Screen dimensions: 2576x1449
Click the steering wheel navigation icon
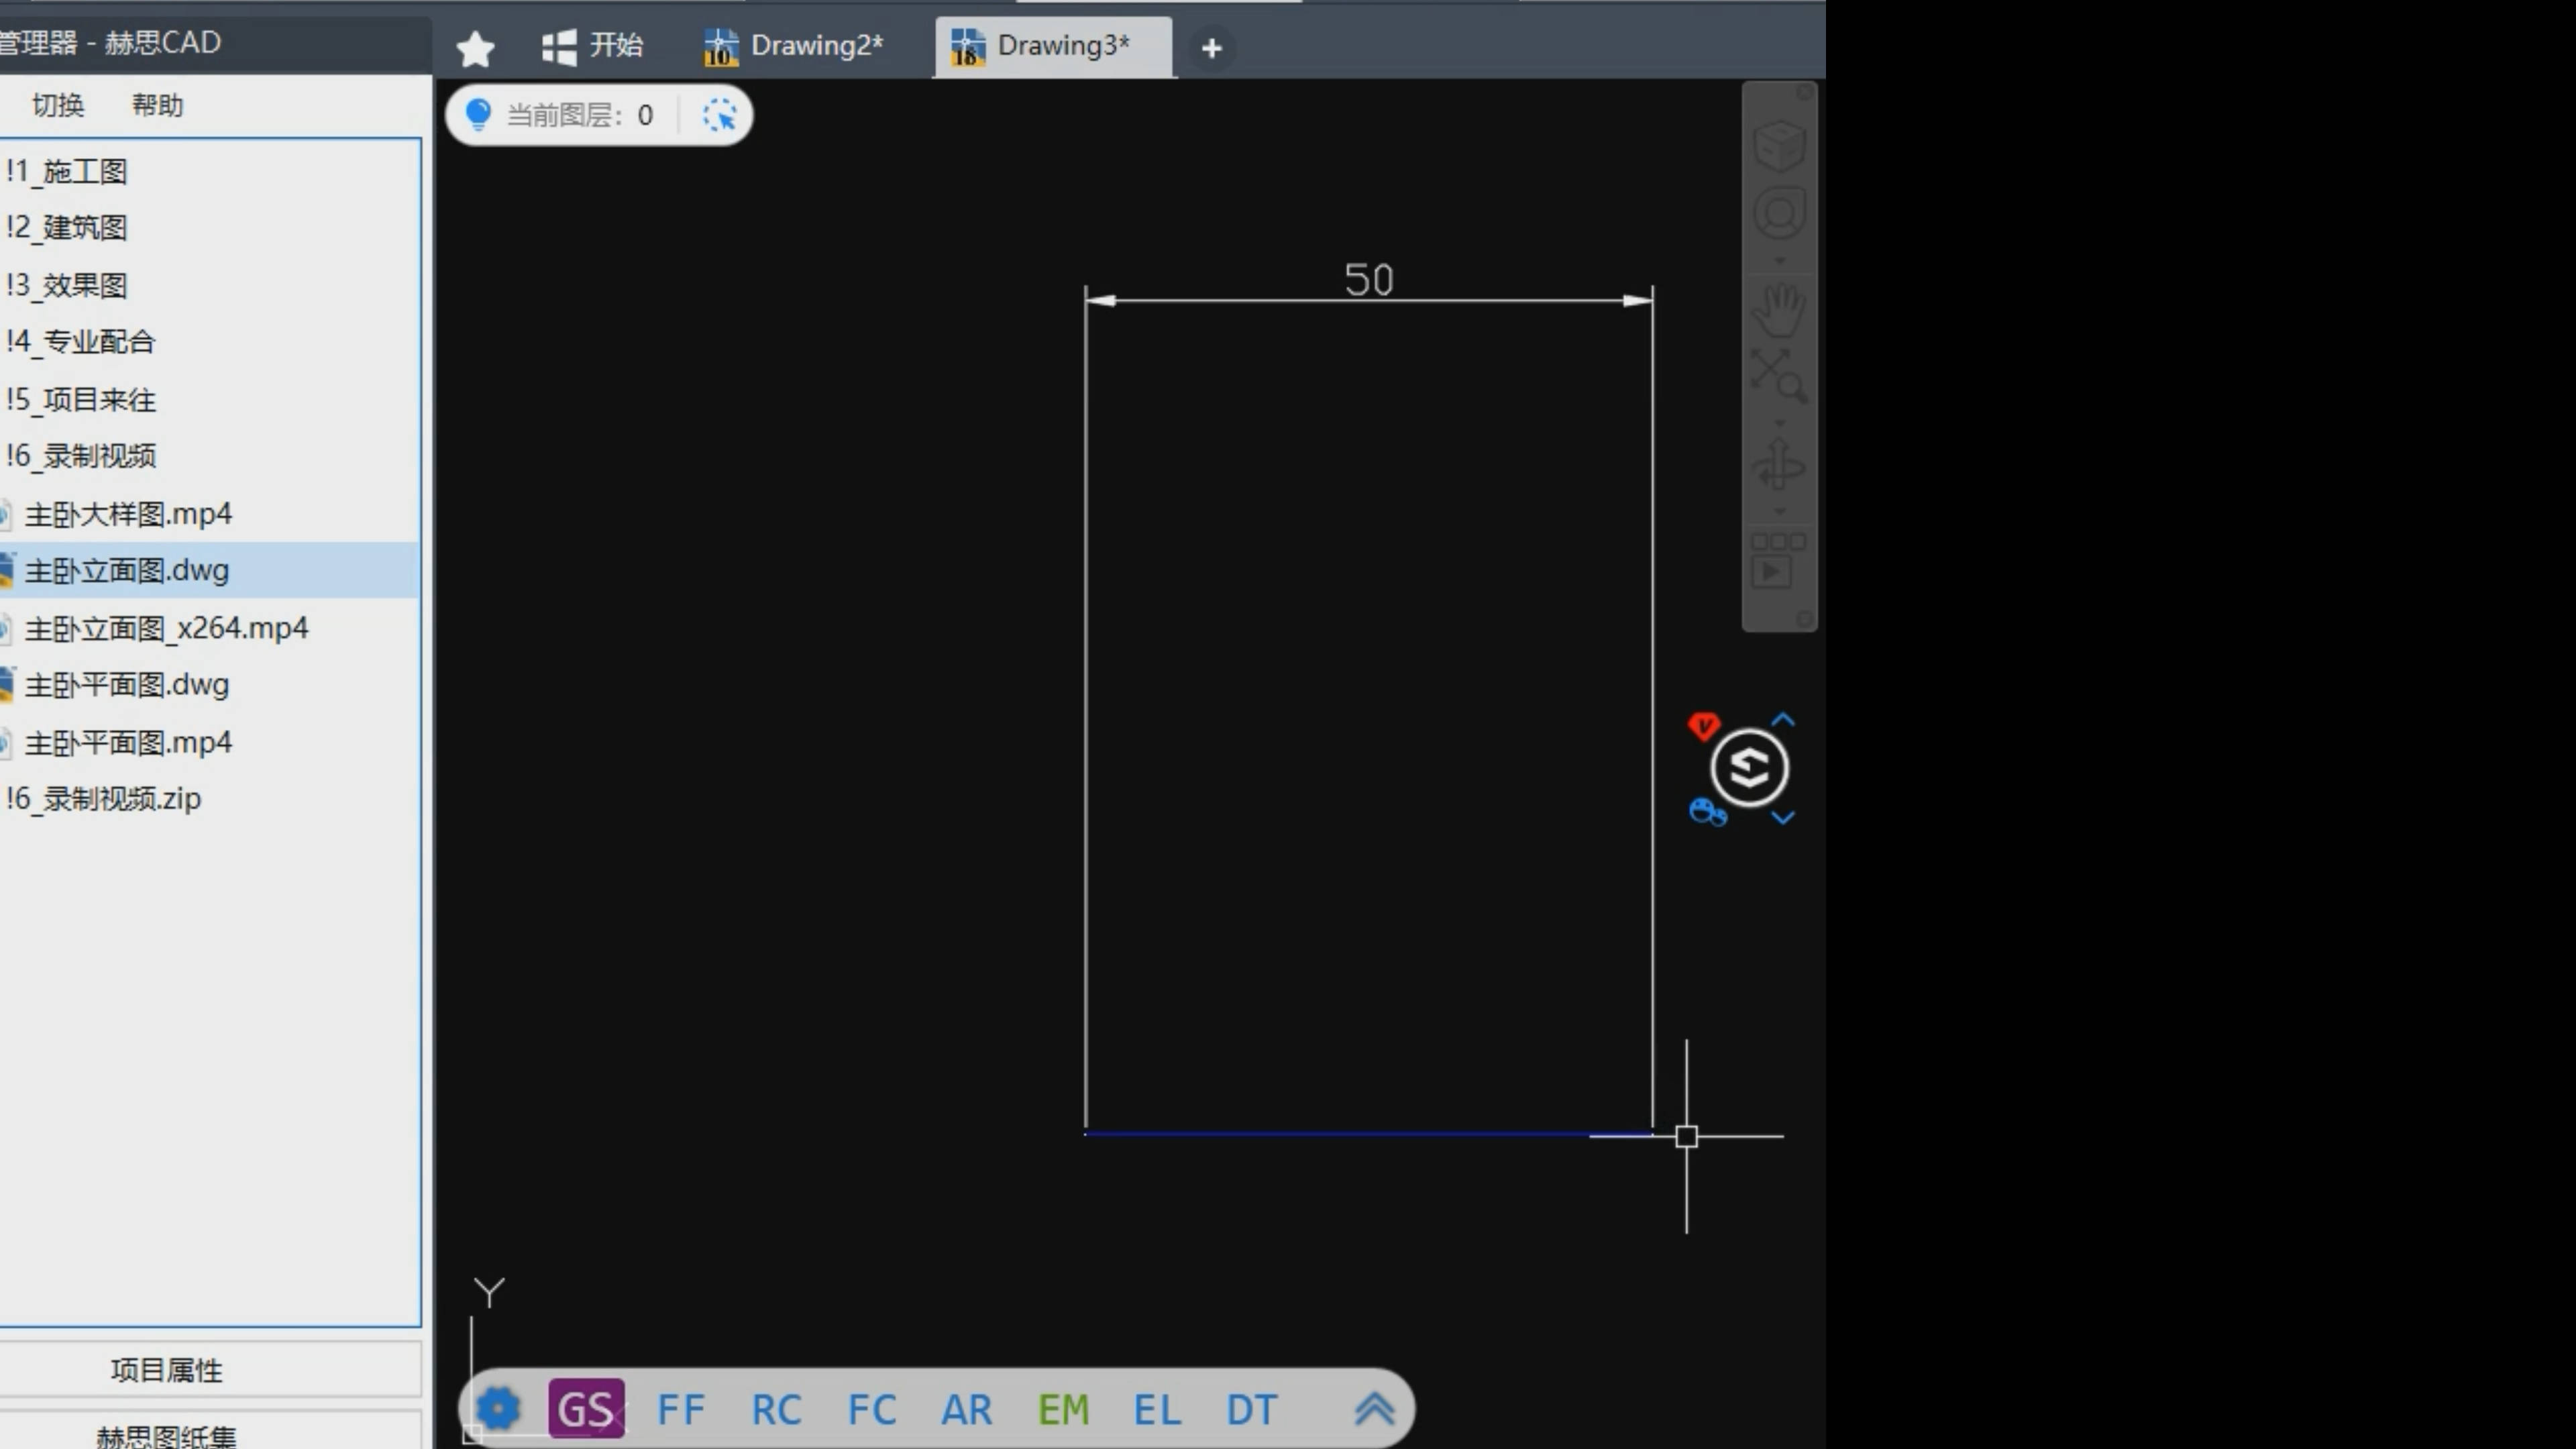[x=1779, y=213]
